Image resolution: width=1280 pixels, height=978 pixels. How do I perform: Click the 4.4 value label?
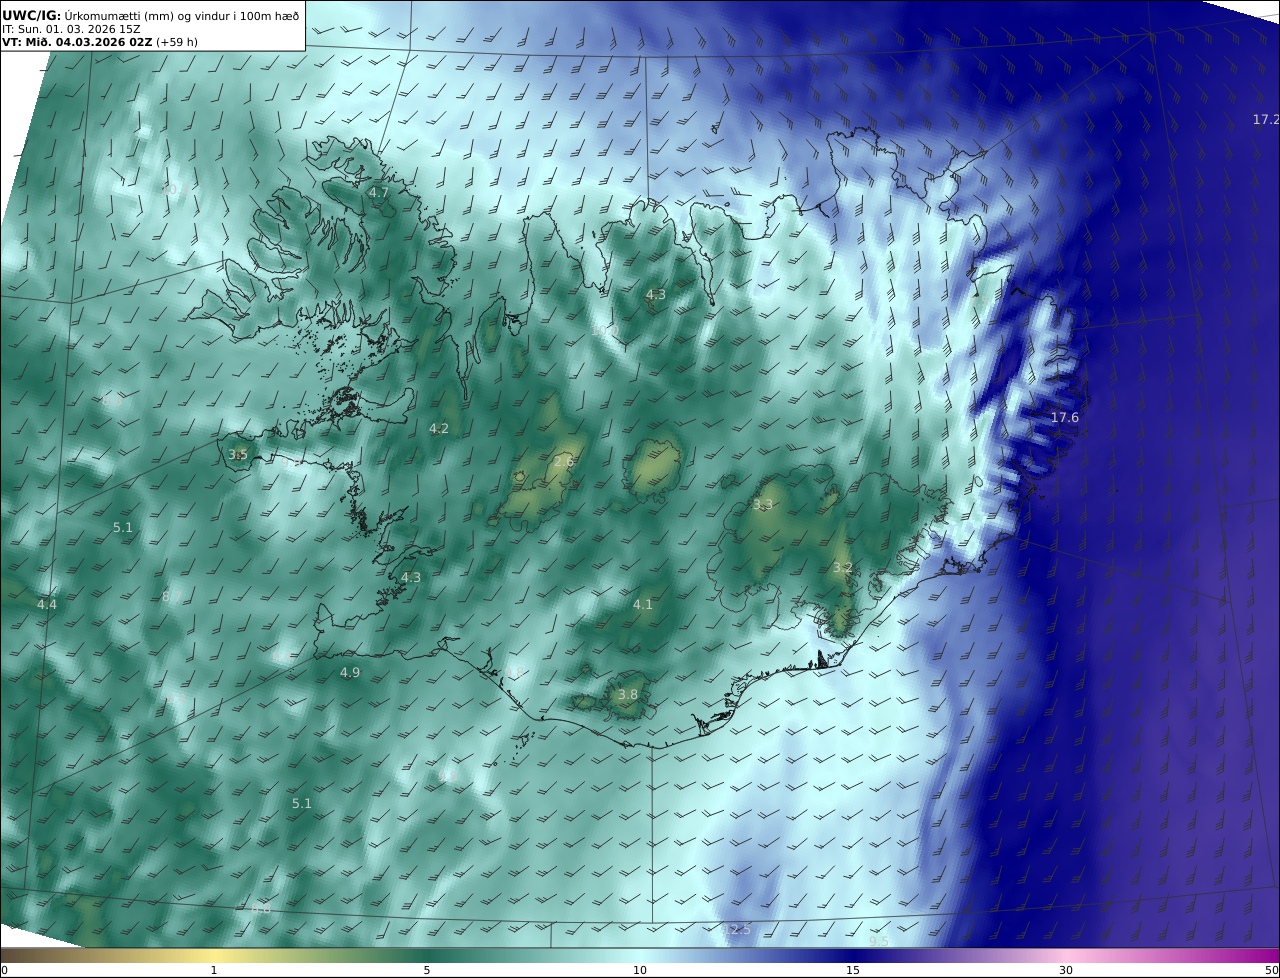pos(47,604)
